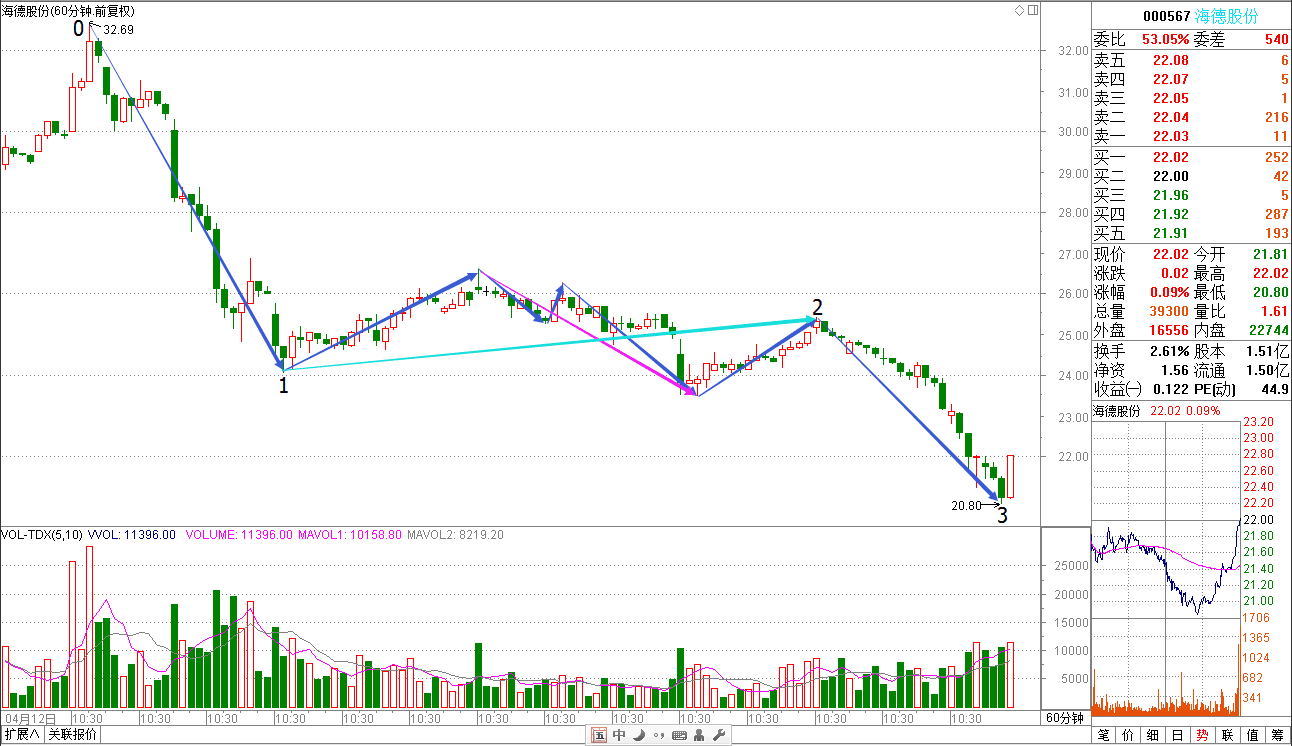Click the 委差 540 value
Screen dimensions: 1292x746
click(1276, 40)
